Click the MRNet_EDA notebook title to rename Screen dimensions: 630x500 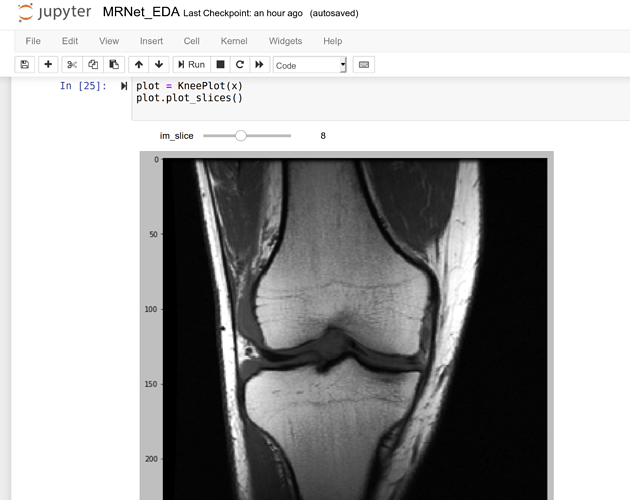pyautogui.click(x=141, y=13)
